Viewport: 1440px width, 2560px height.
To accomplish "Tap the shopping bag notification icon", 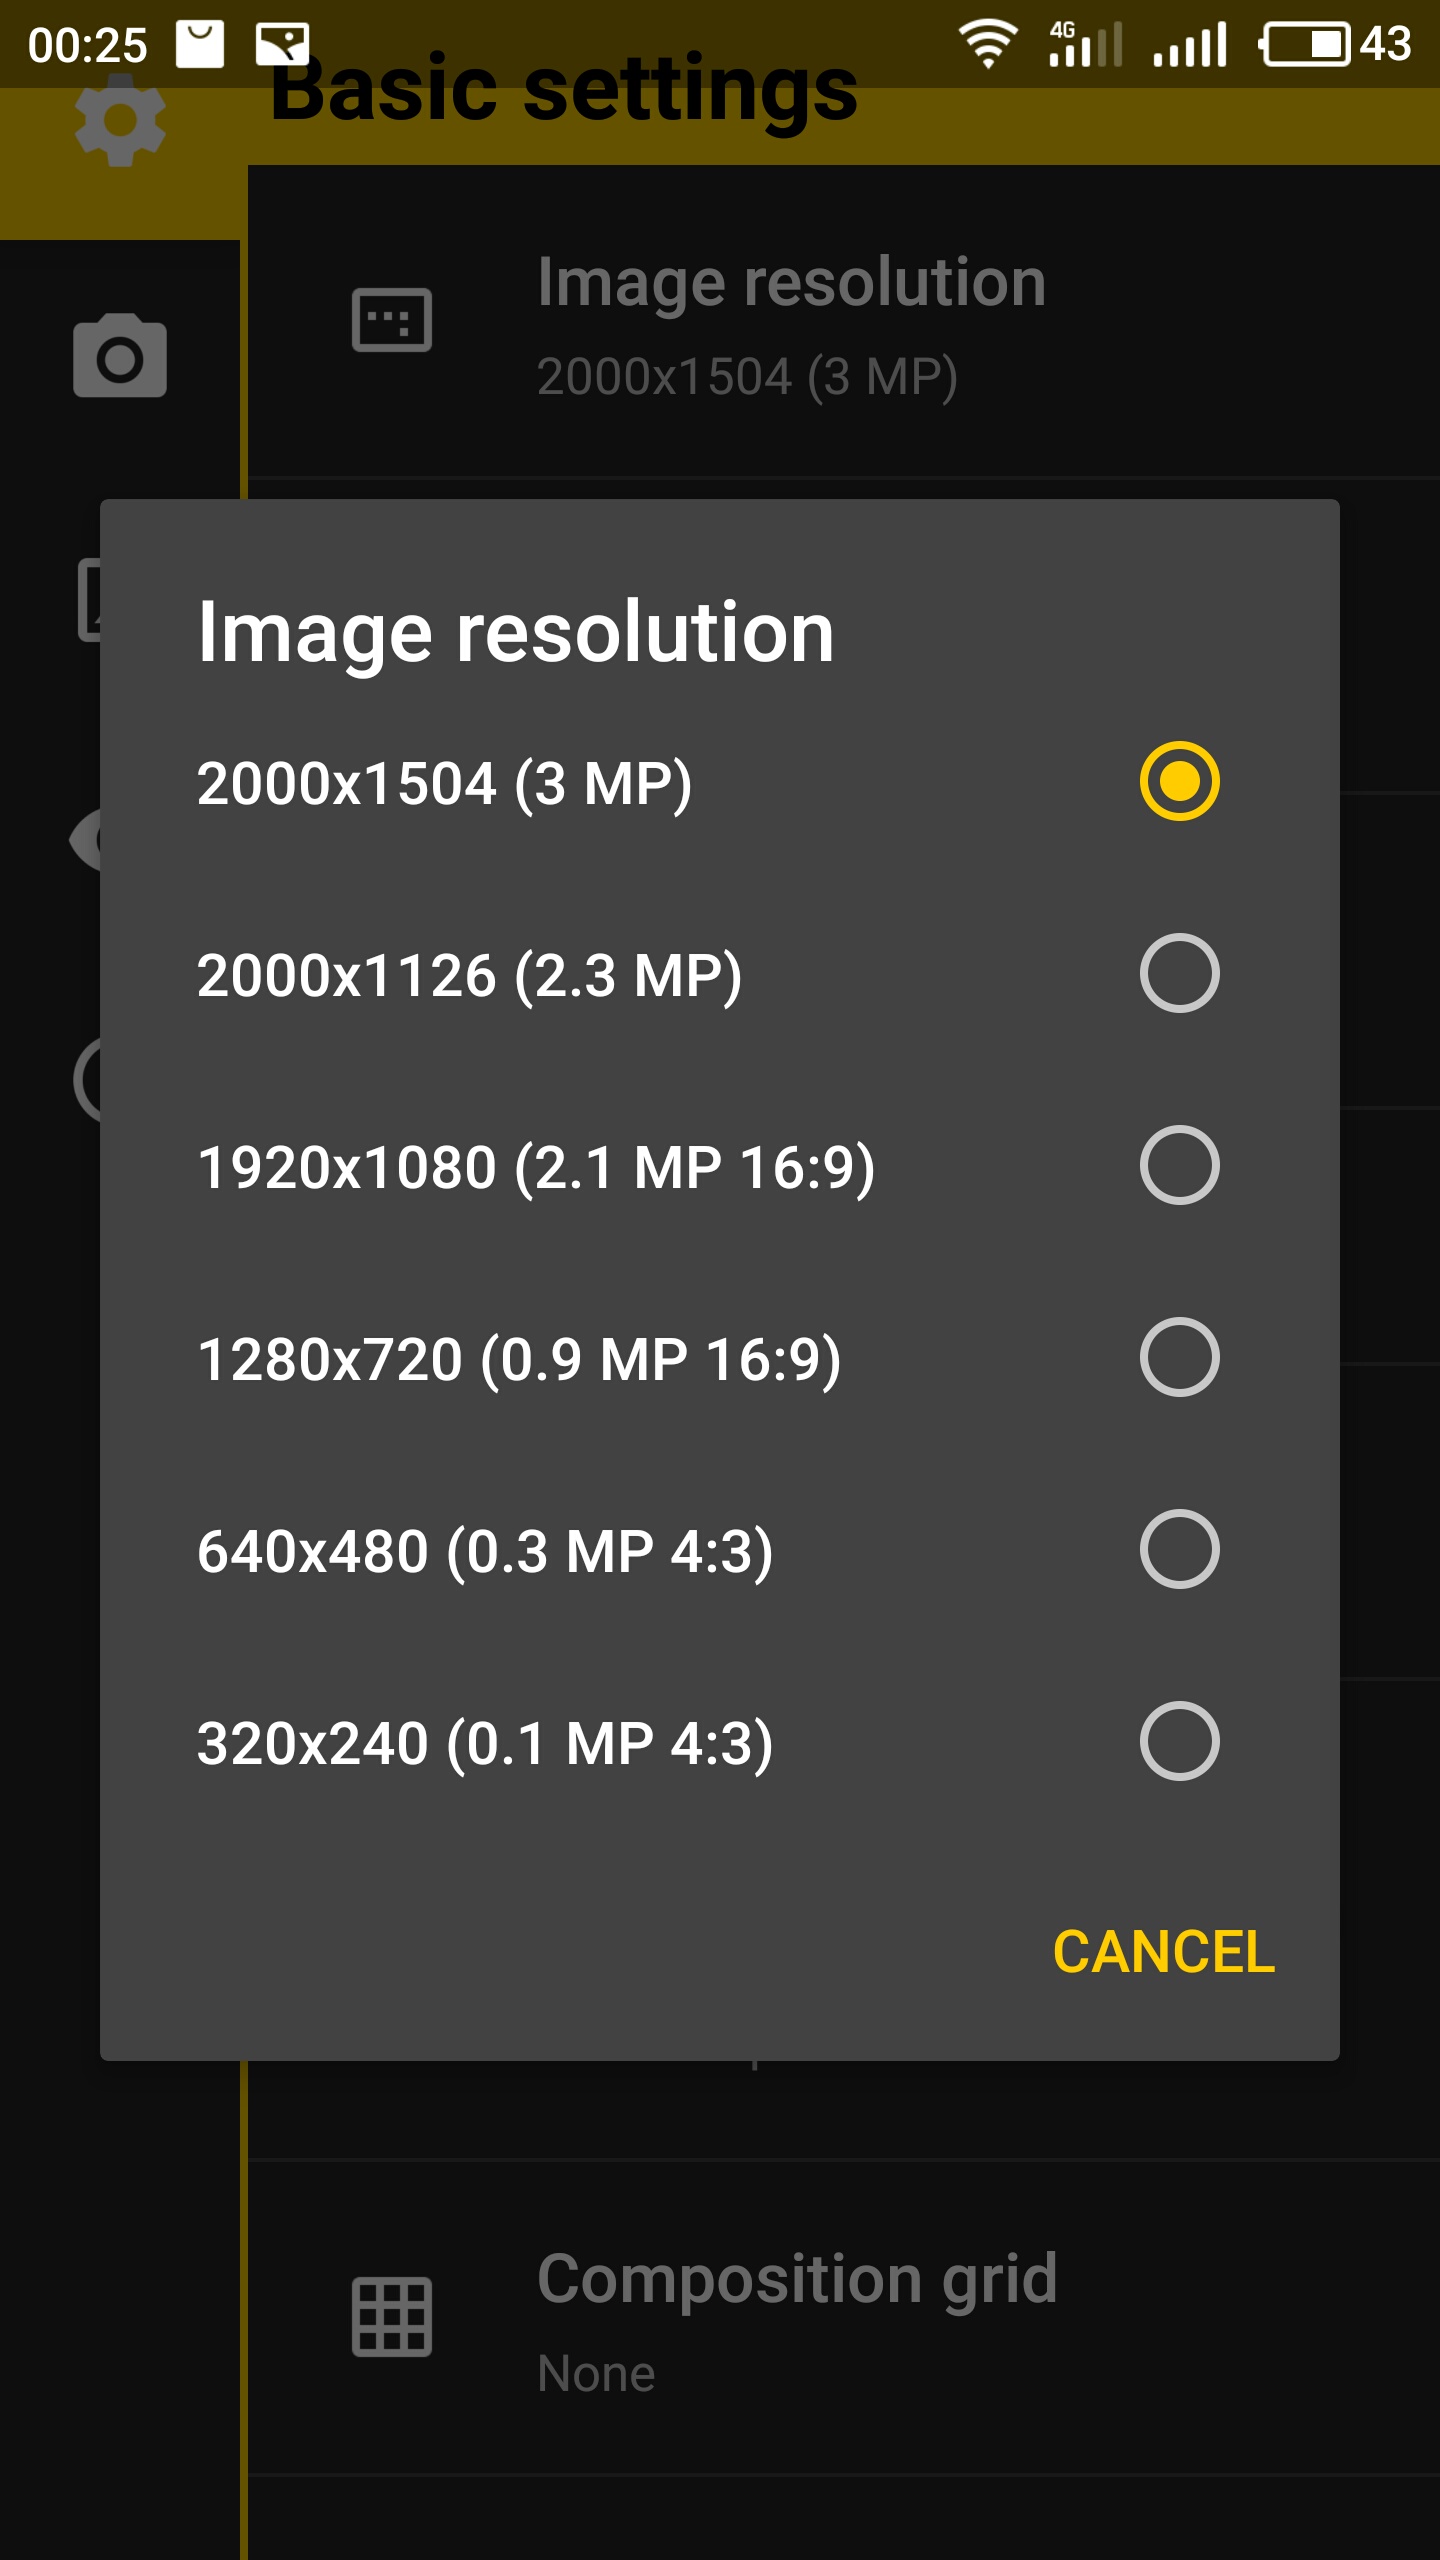I will click(x=200, y=45).
